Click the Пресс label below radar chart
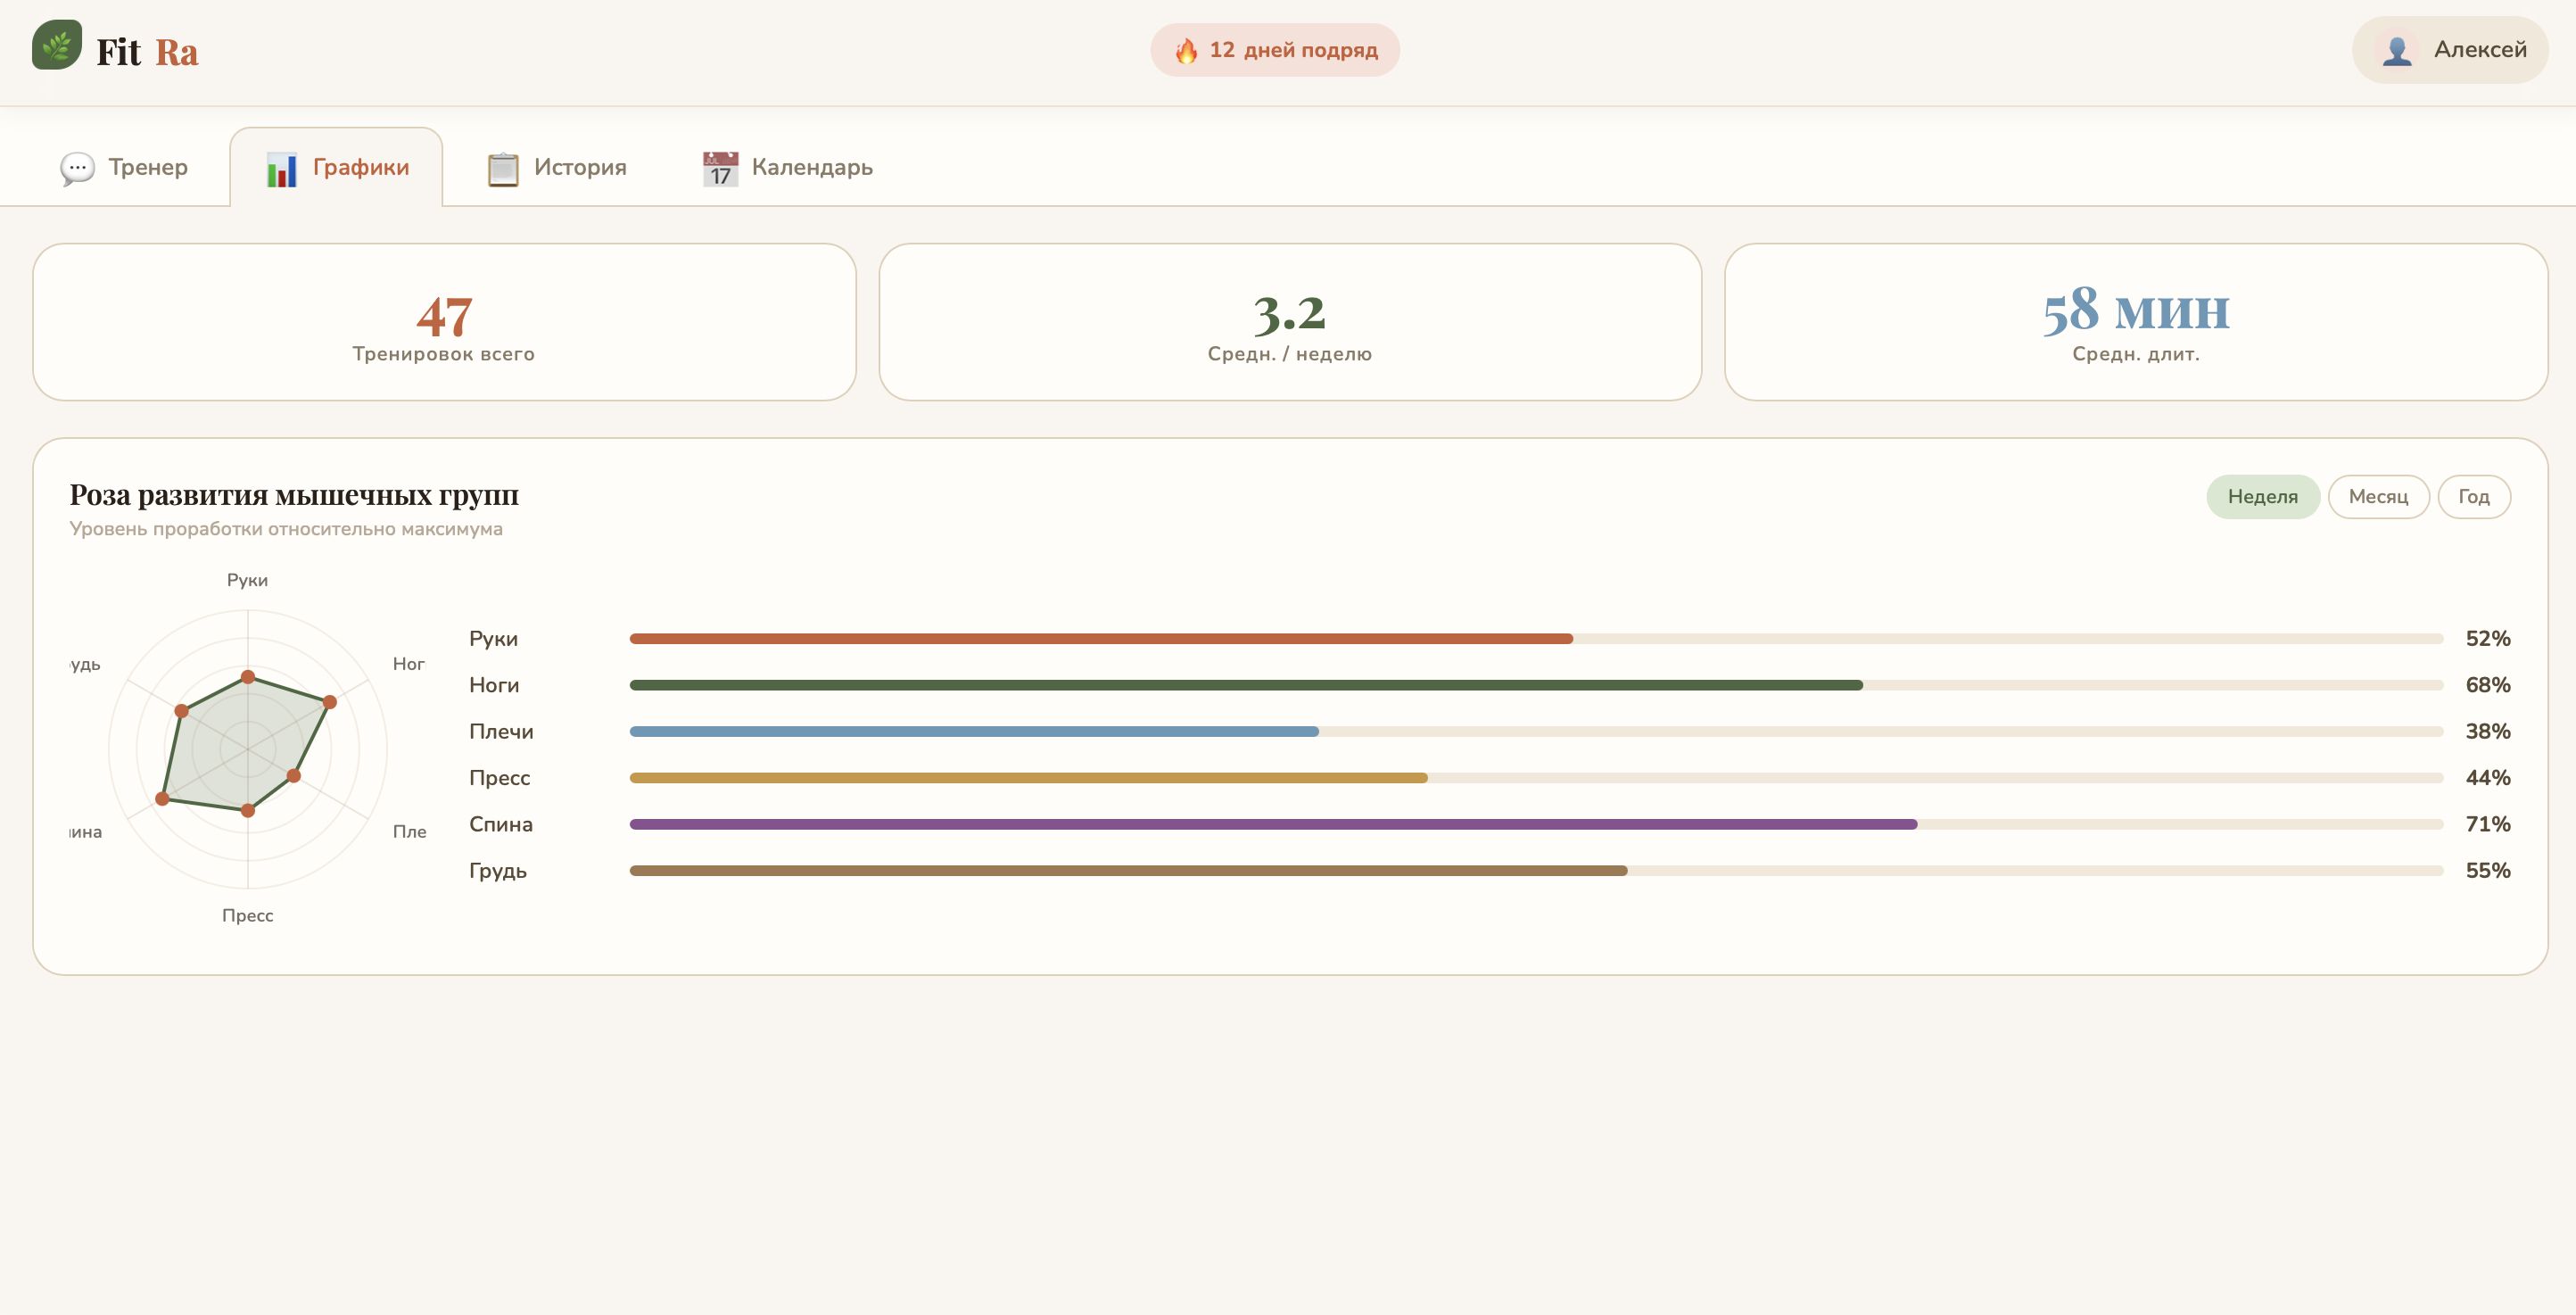 tap(247, 916)
